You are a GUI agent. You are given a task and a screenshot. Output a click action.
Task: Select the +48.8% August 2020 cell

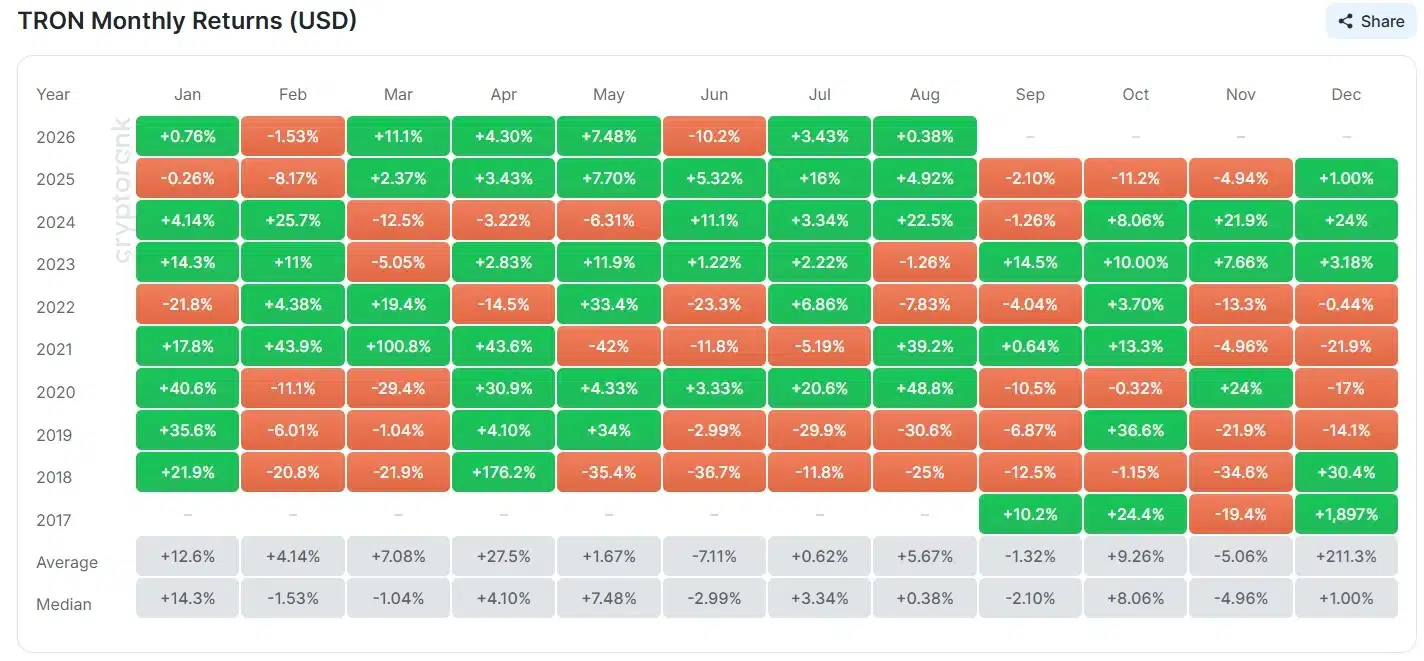924,387
